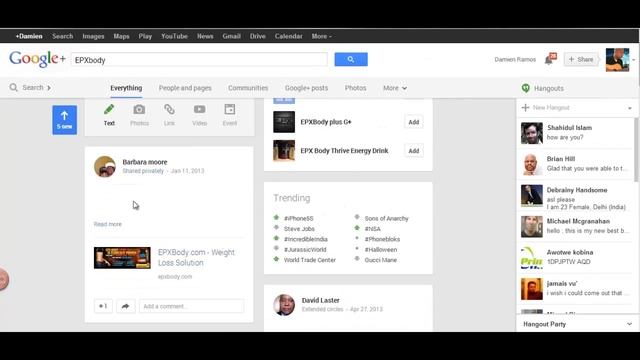
Task: Click the EPXBody plus G+ page thumbnail
Action: pyautogui.click(x=284, y=122)
